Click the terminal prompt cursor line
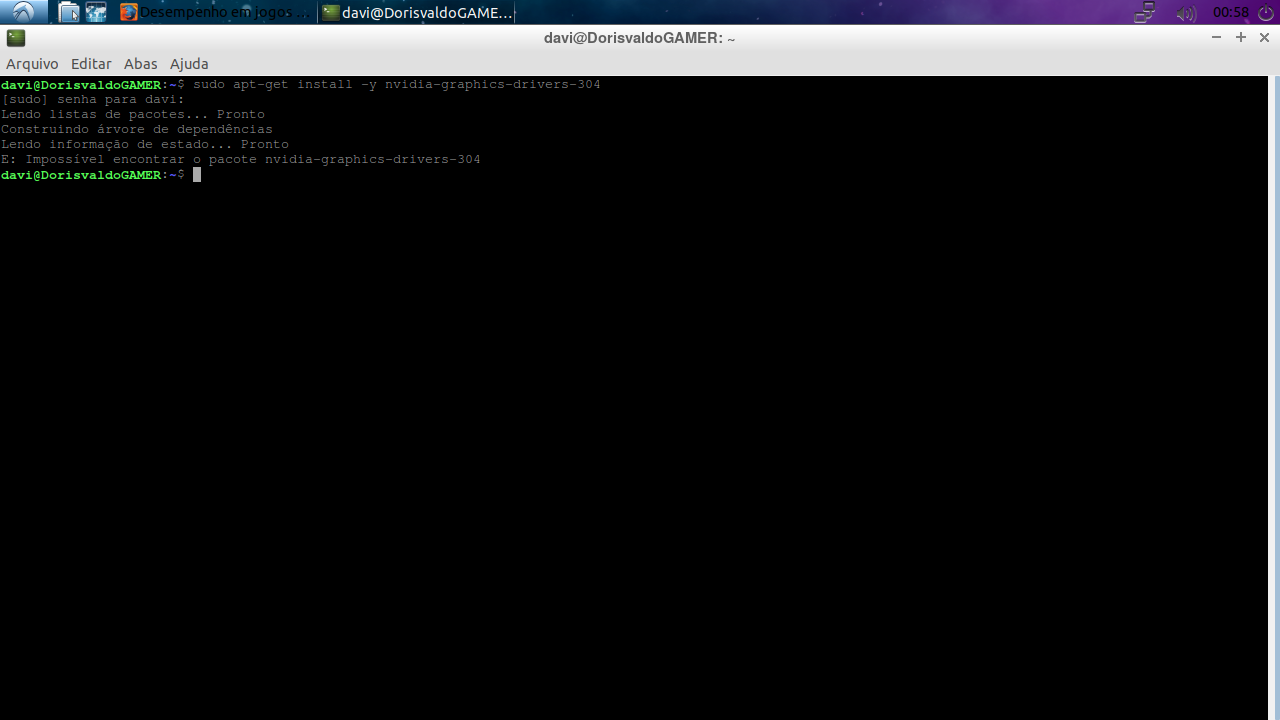This screenshot has height=720, width=1280. click(197, 175)
